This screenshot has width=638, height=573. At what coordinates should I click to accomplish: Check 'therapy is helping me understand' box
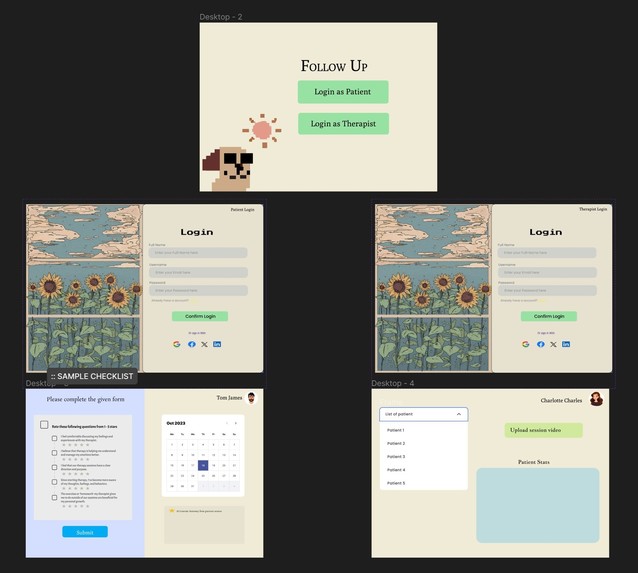tap(54, 453)
